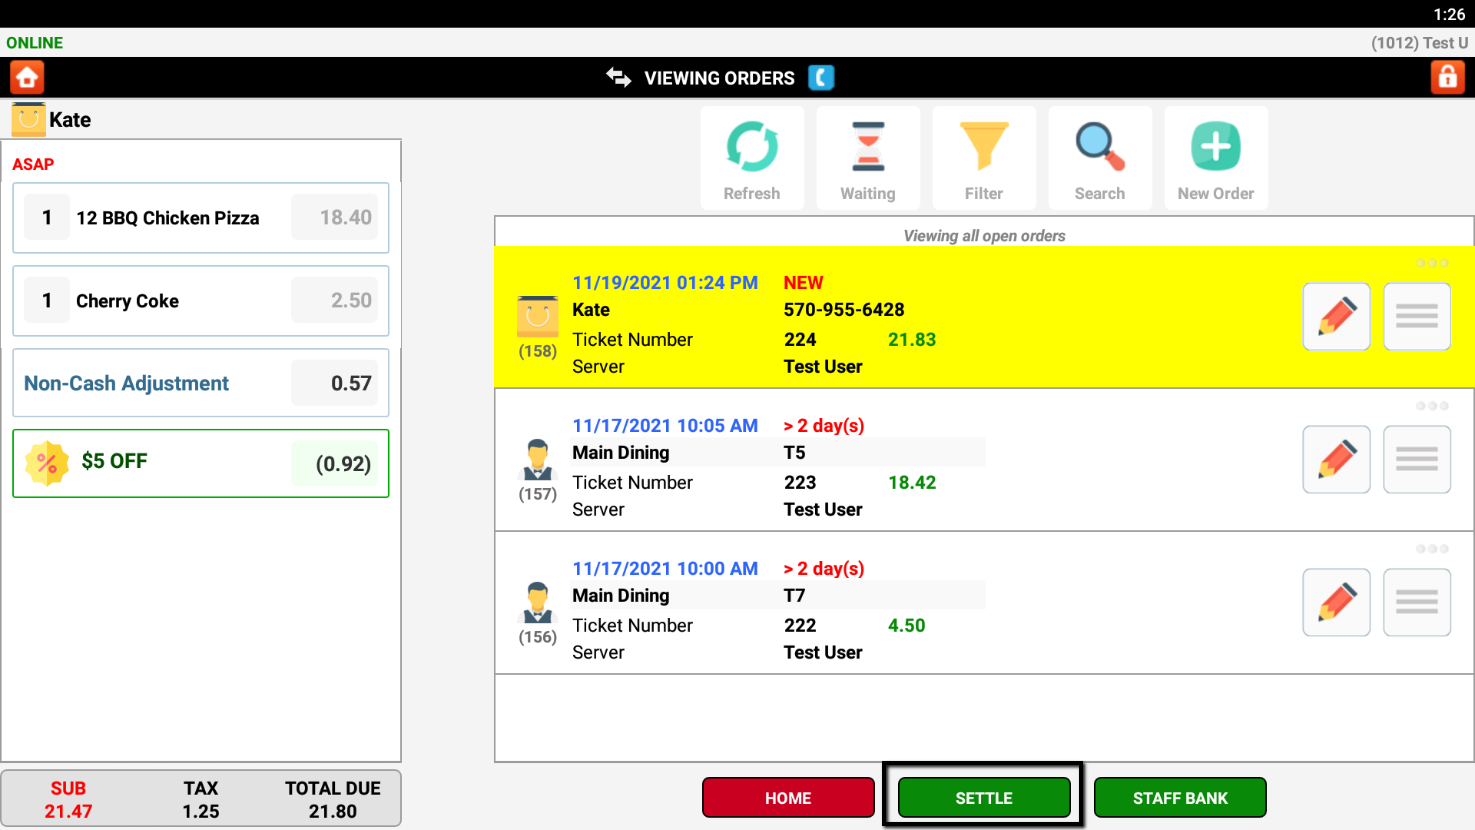The height and width of the screenshot is (830, 1475).
Task: Create a New Order
Action: pos(1216,158)
